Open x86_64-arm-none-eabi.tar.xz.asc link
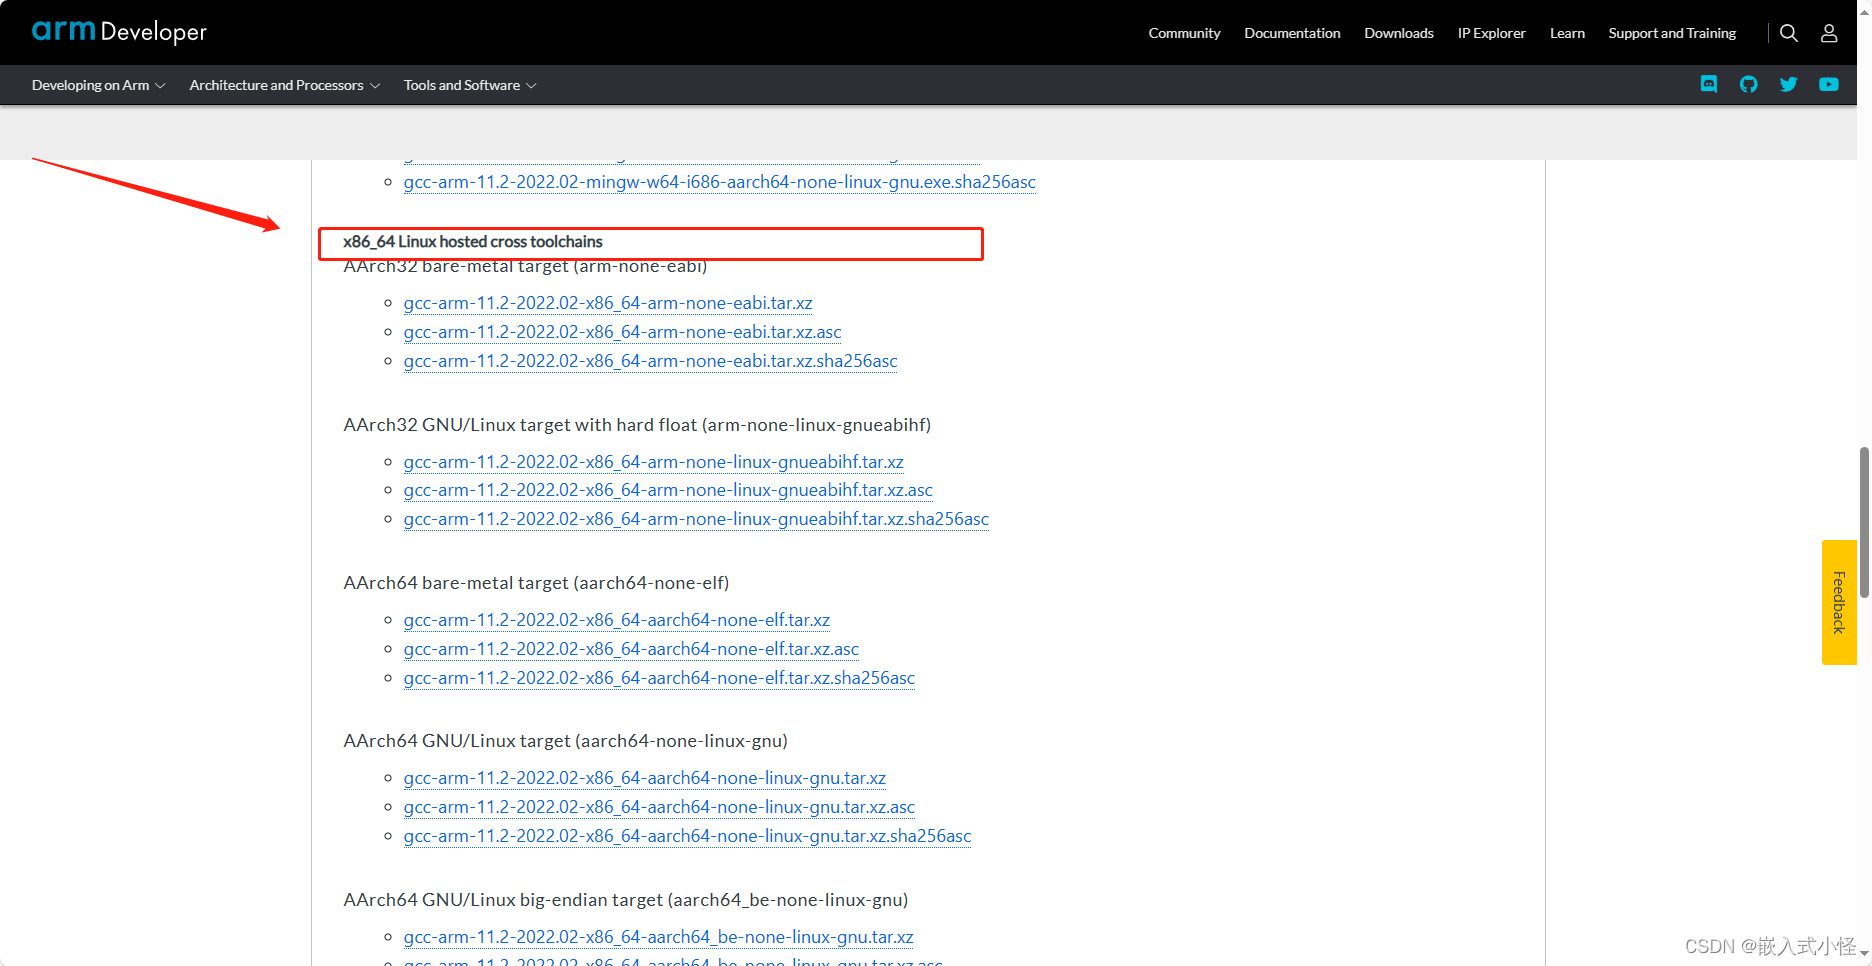The height and width of the screenshot is (966, 1872). point(622,332)
